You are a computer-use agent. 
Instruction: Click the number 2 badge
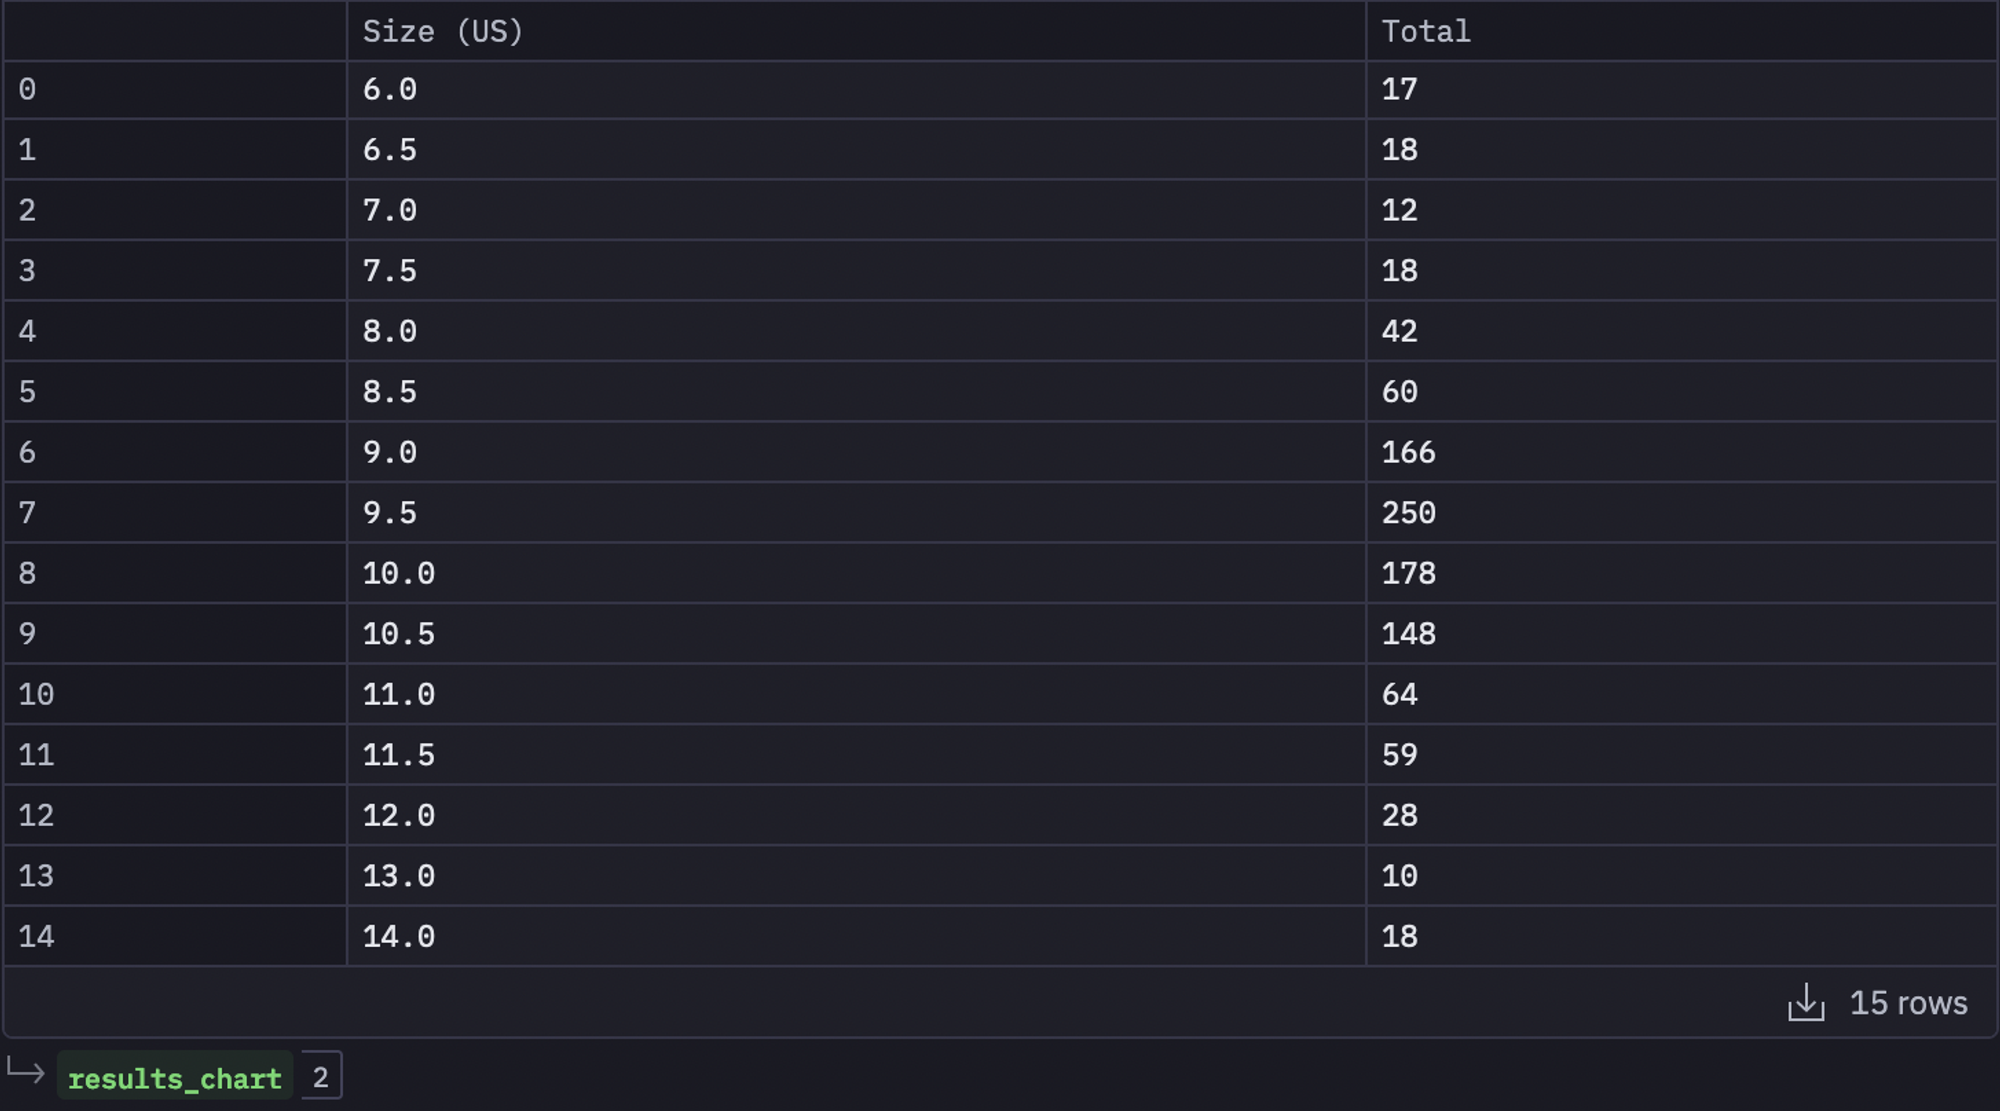tap(321, 1076)
